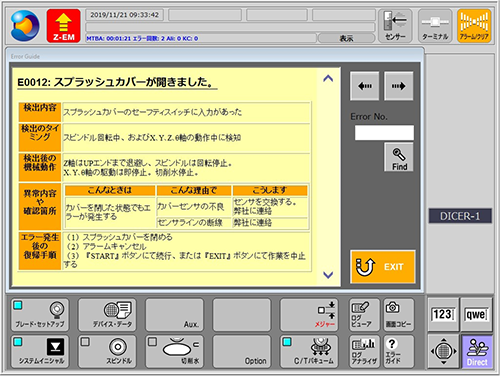Image resolution: width=500 pixels, height=376 pixels.
Task: Open the 123 numeric keypad
Action: tap(443, 314)
